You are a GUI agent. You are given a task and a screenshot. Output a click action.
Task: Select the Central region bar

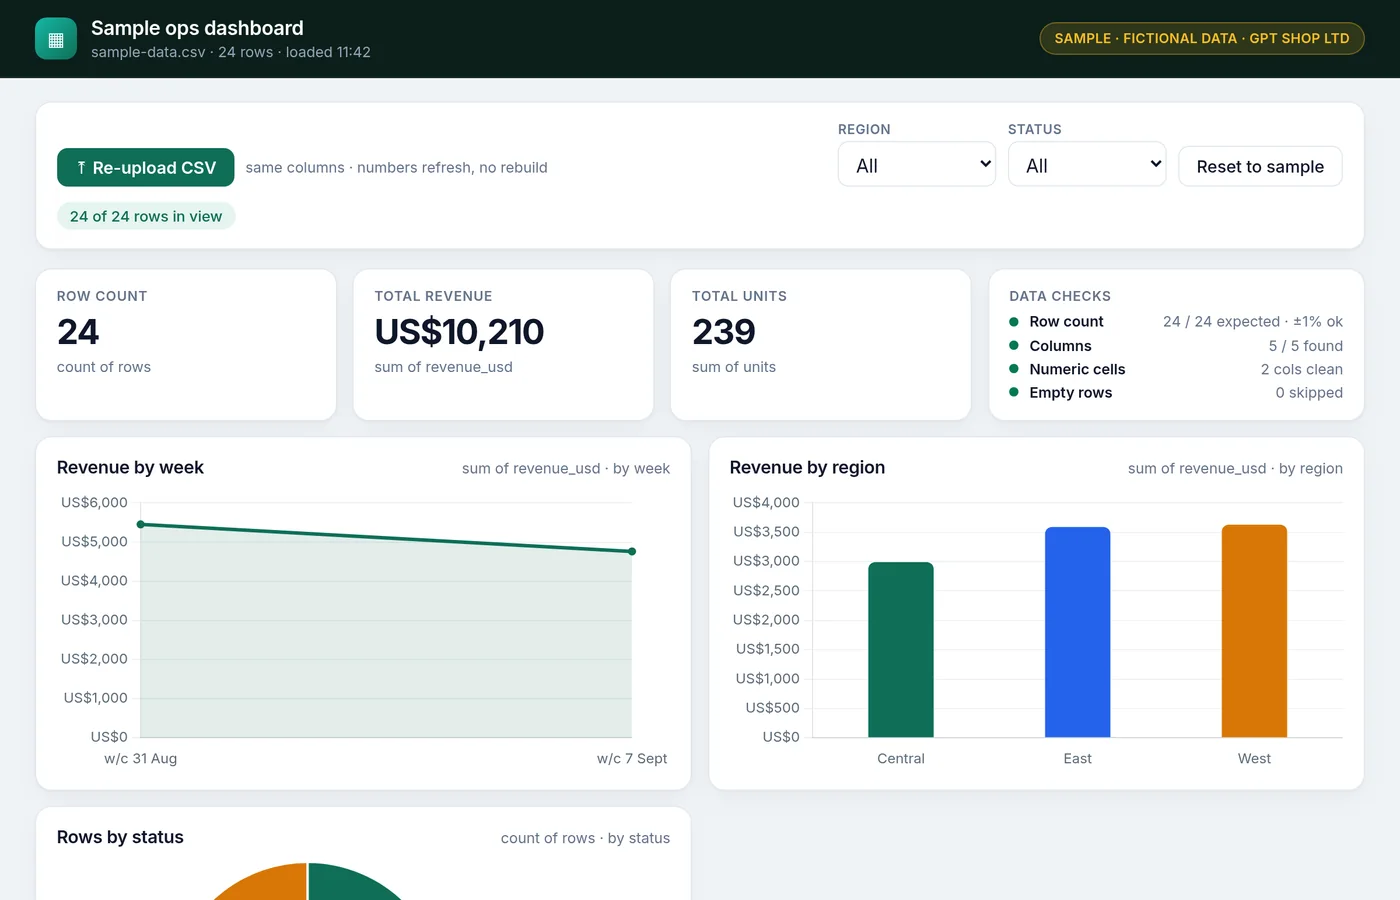pyautogui.click(x=901, y=650)
